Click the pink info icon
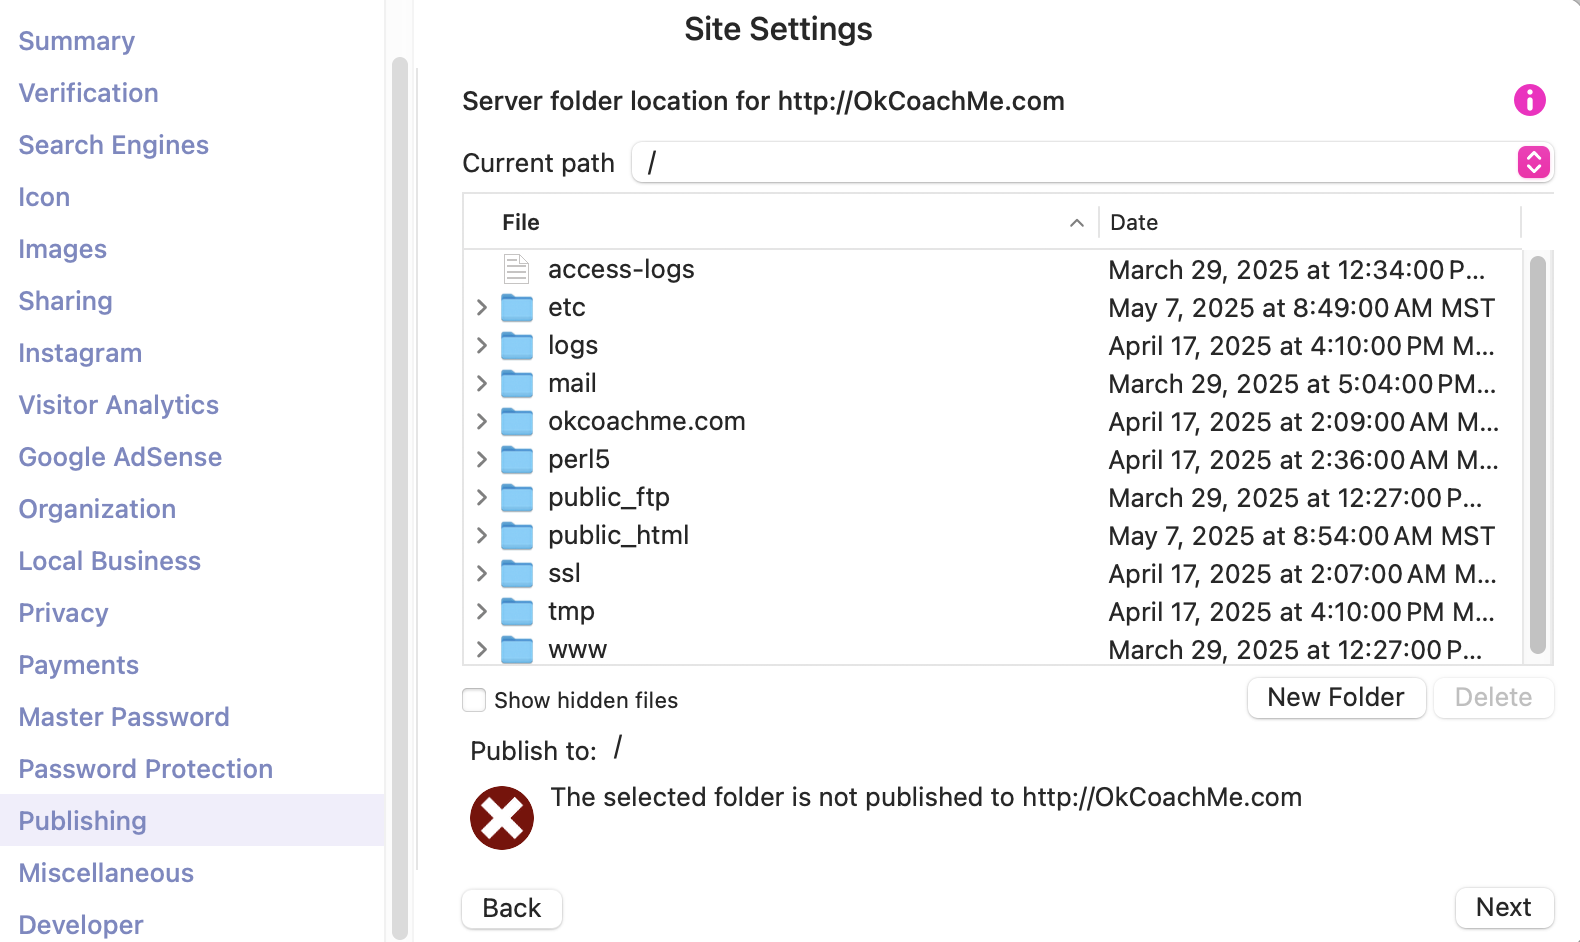The width and height of the screenshot is (1580, 942). [1529, 100]
